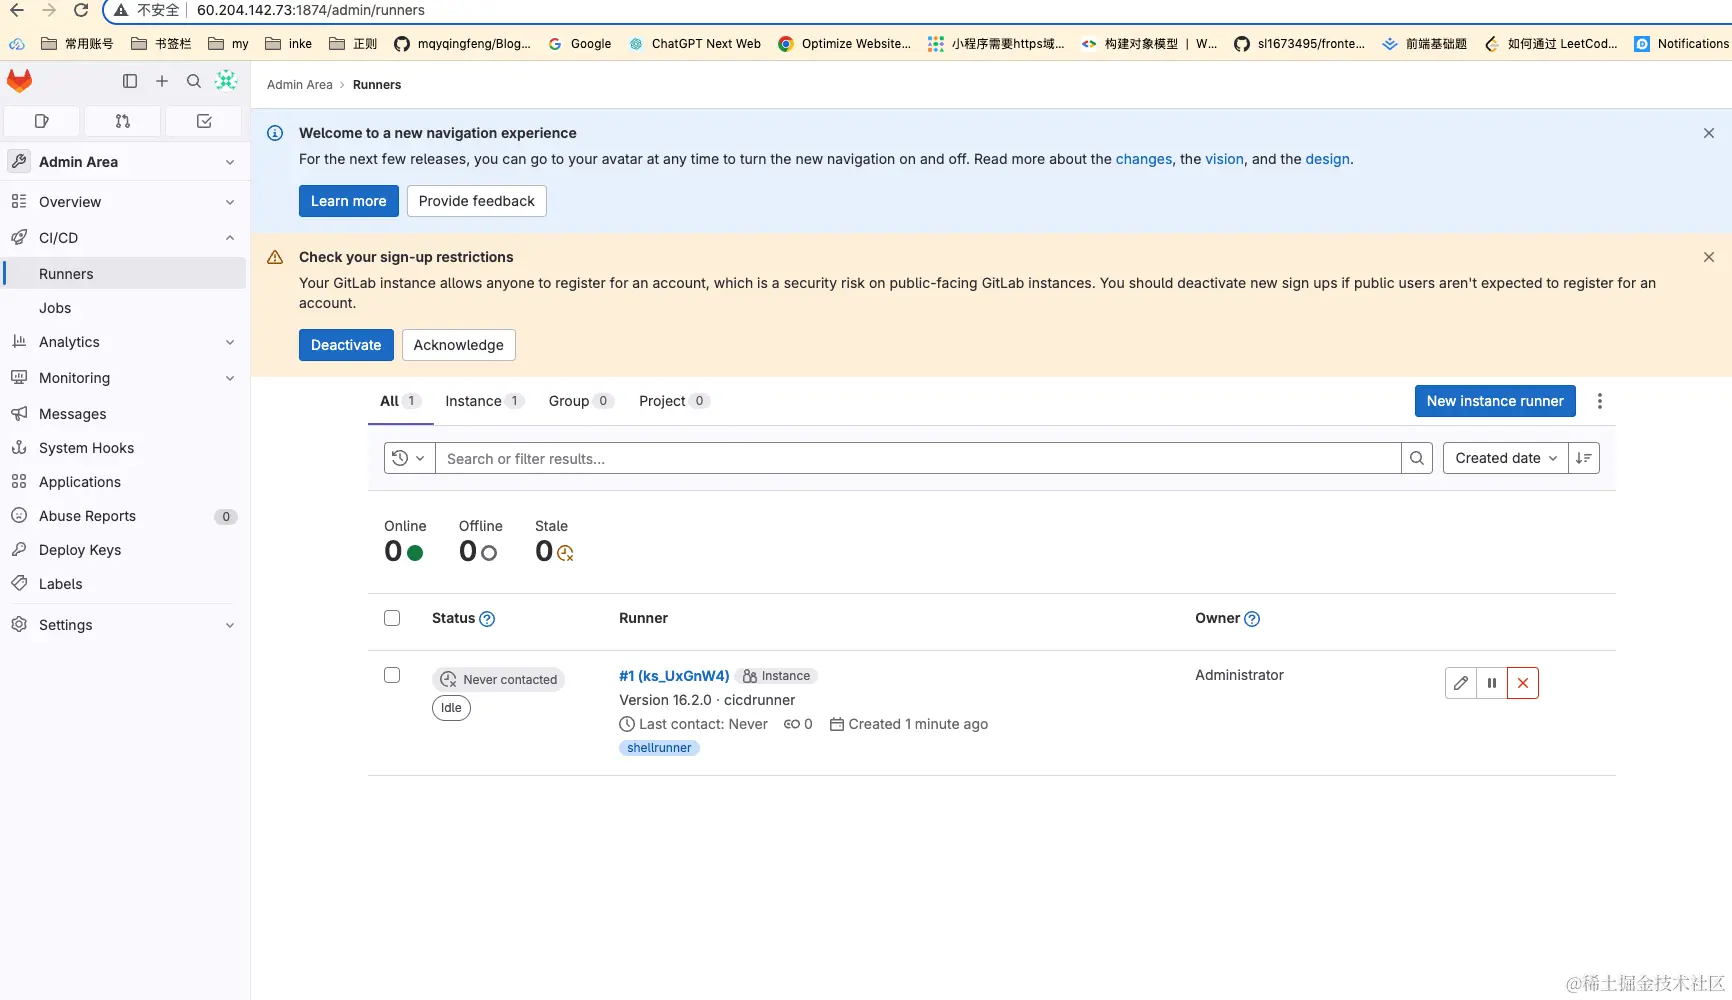
Task: Open Deploy Keys in the sidebar
Action: click(x=125, y=550)
